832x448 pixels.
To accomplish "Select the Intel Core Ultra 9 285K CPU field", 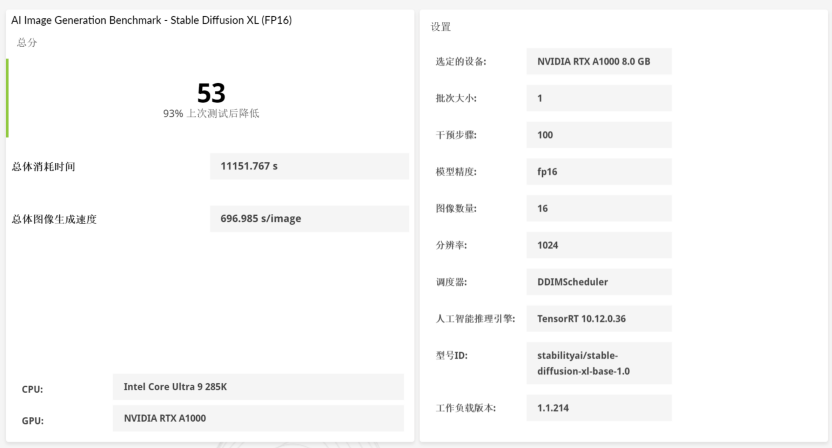I will pos(258,387).
